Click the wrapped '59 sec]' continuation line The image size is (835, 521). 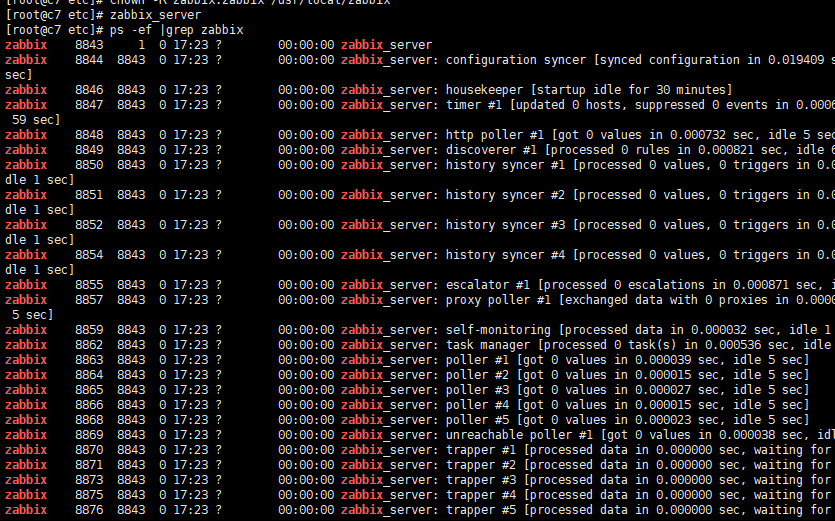(x=36, y=120)
